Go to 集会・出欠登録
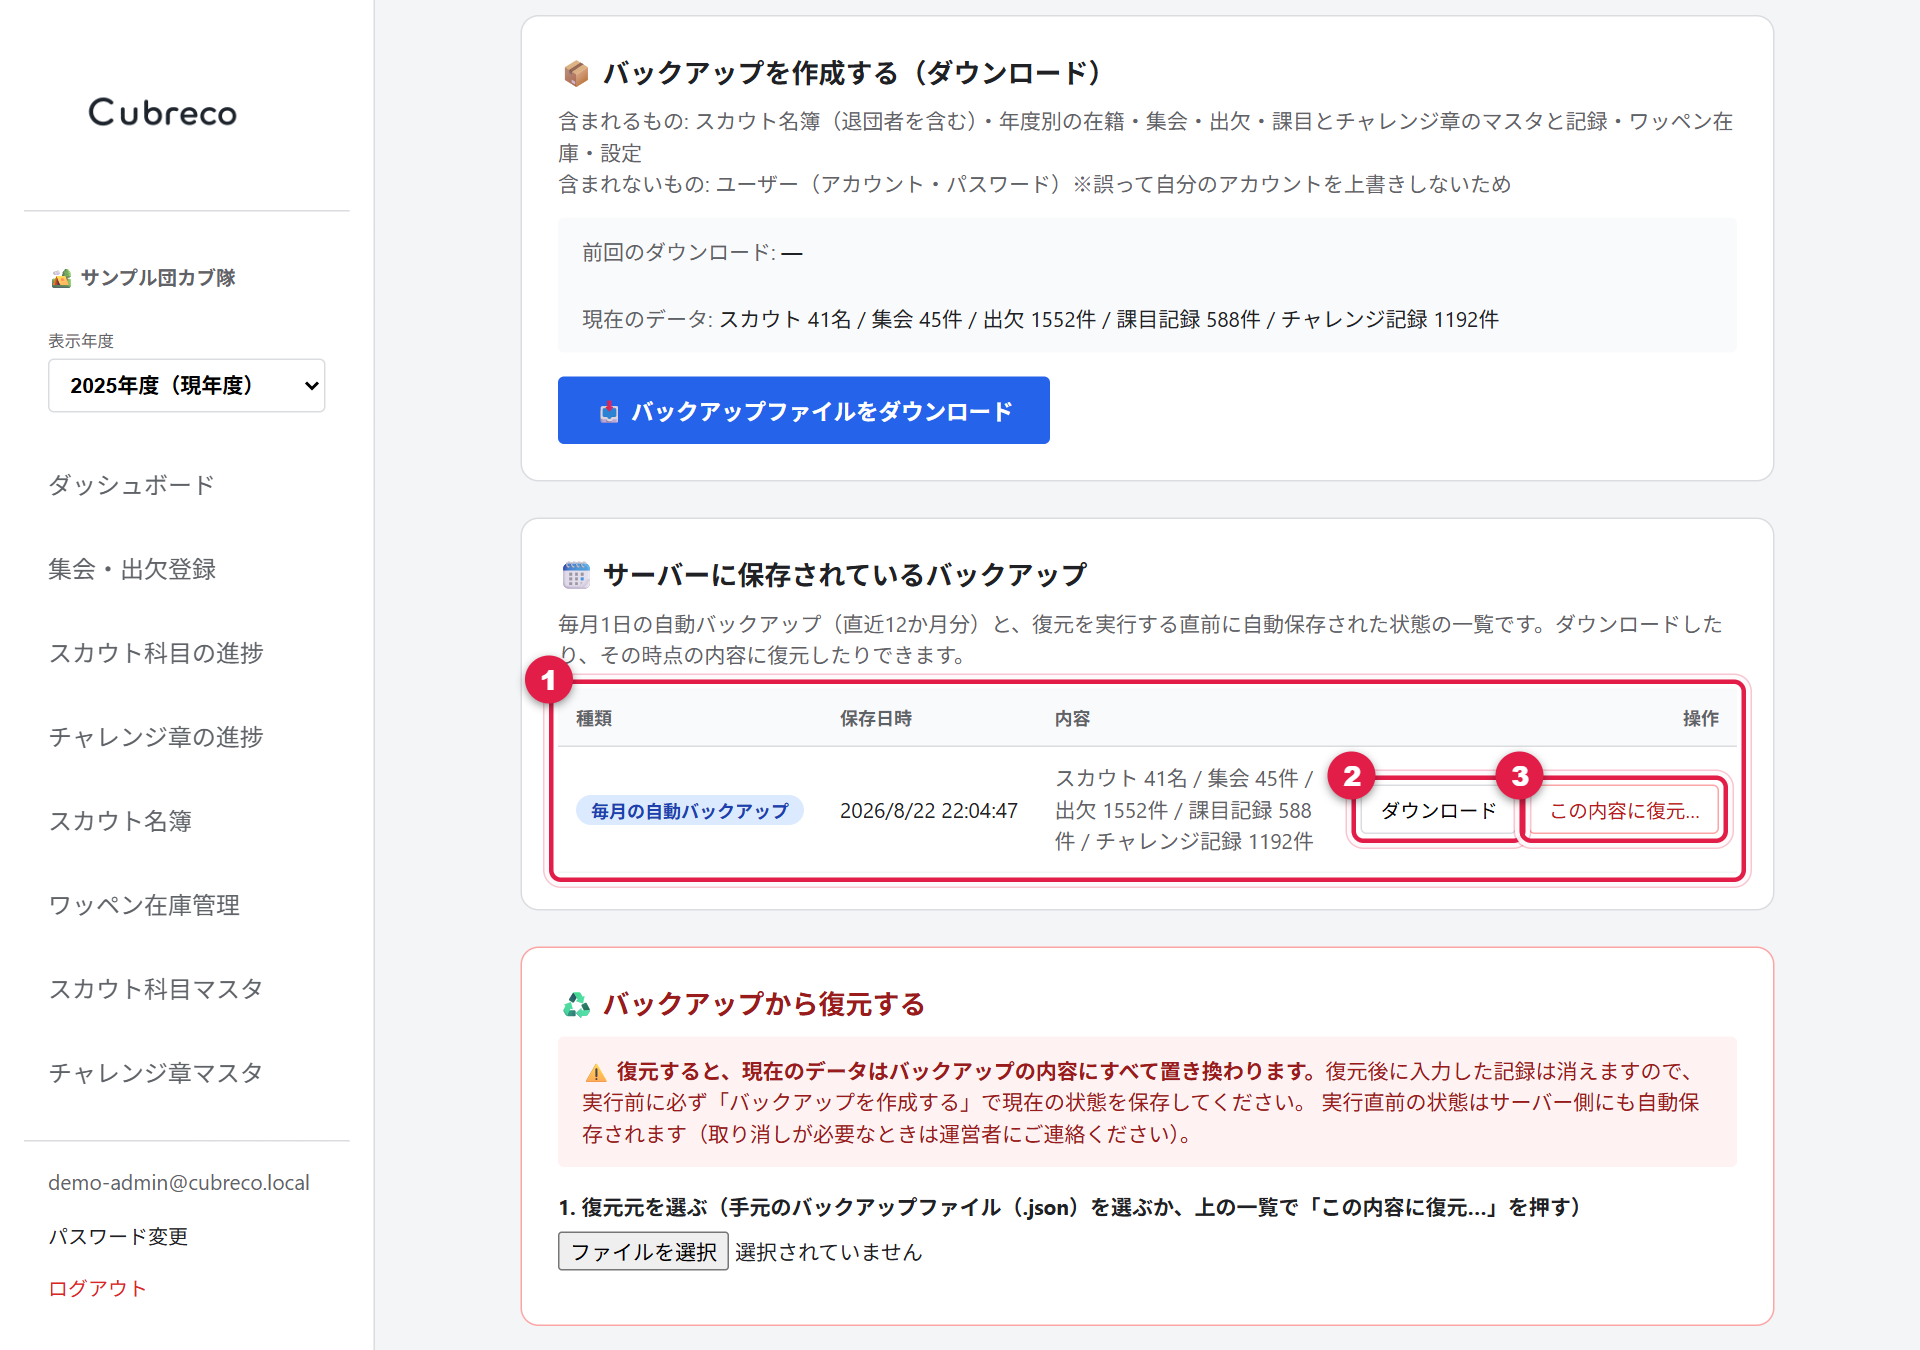 point(132,569)
